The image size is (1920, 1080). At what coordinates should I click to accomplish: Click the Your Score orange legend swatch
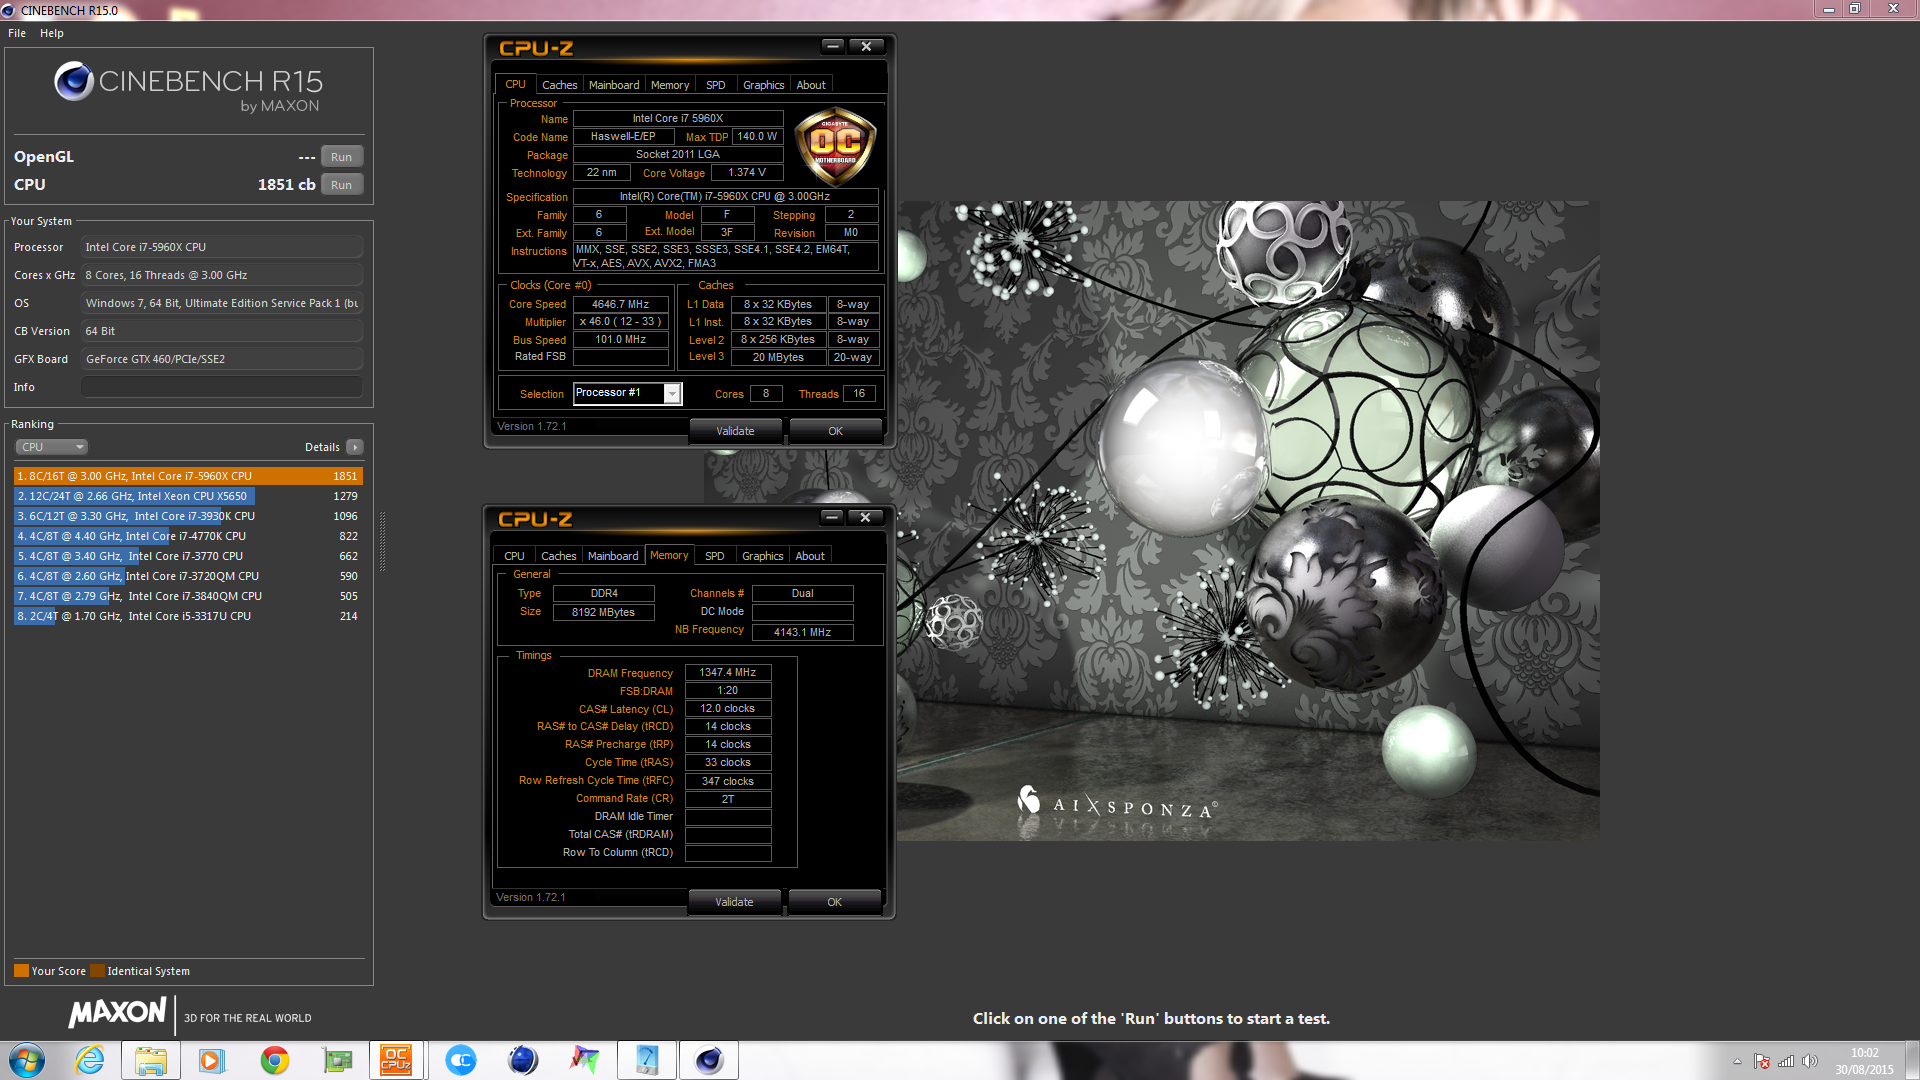21,971
